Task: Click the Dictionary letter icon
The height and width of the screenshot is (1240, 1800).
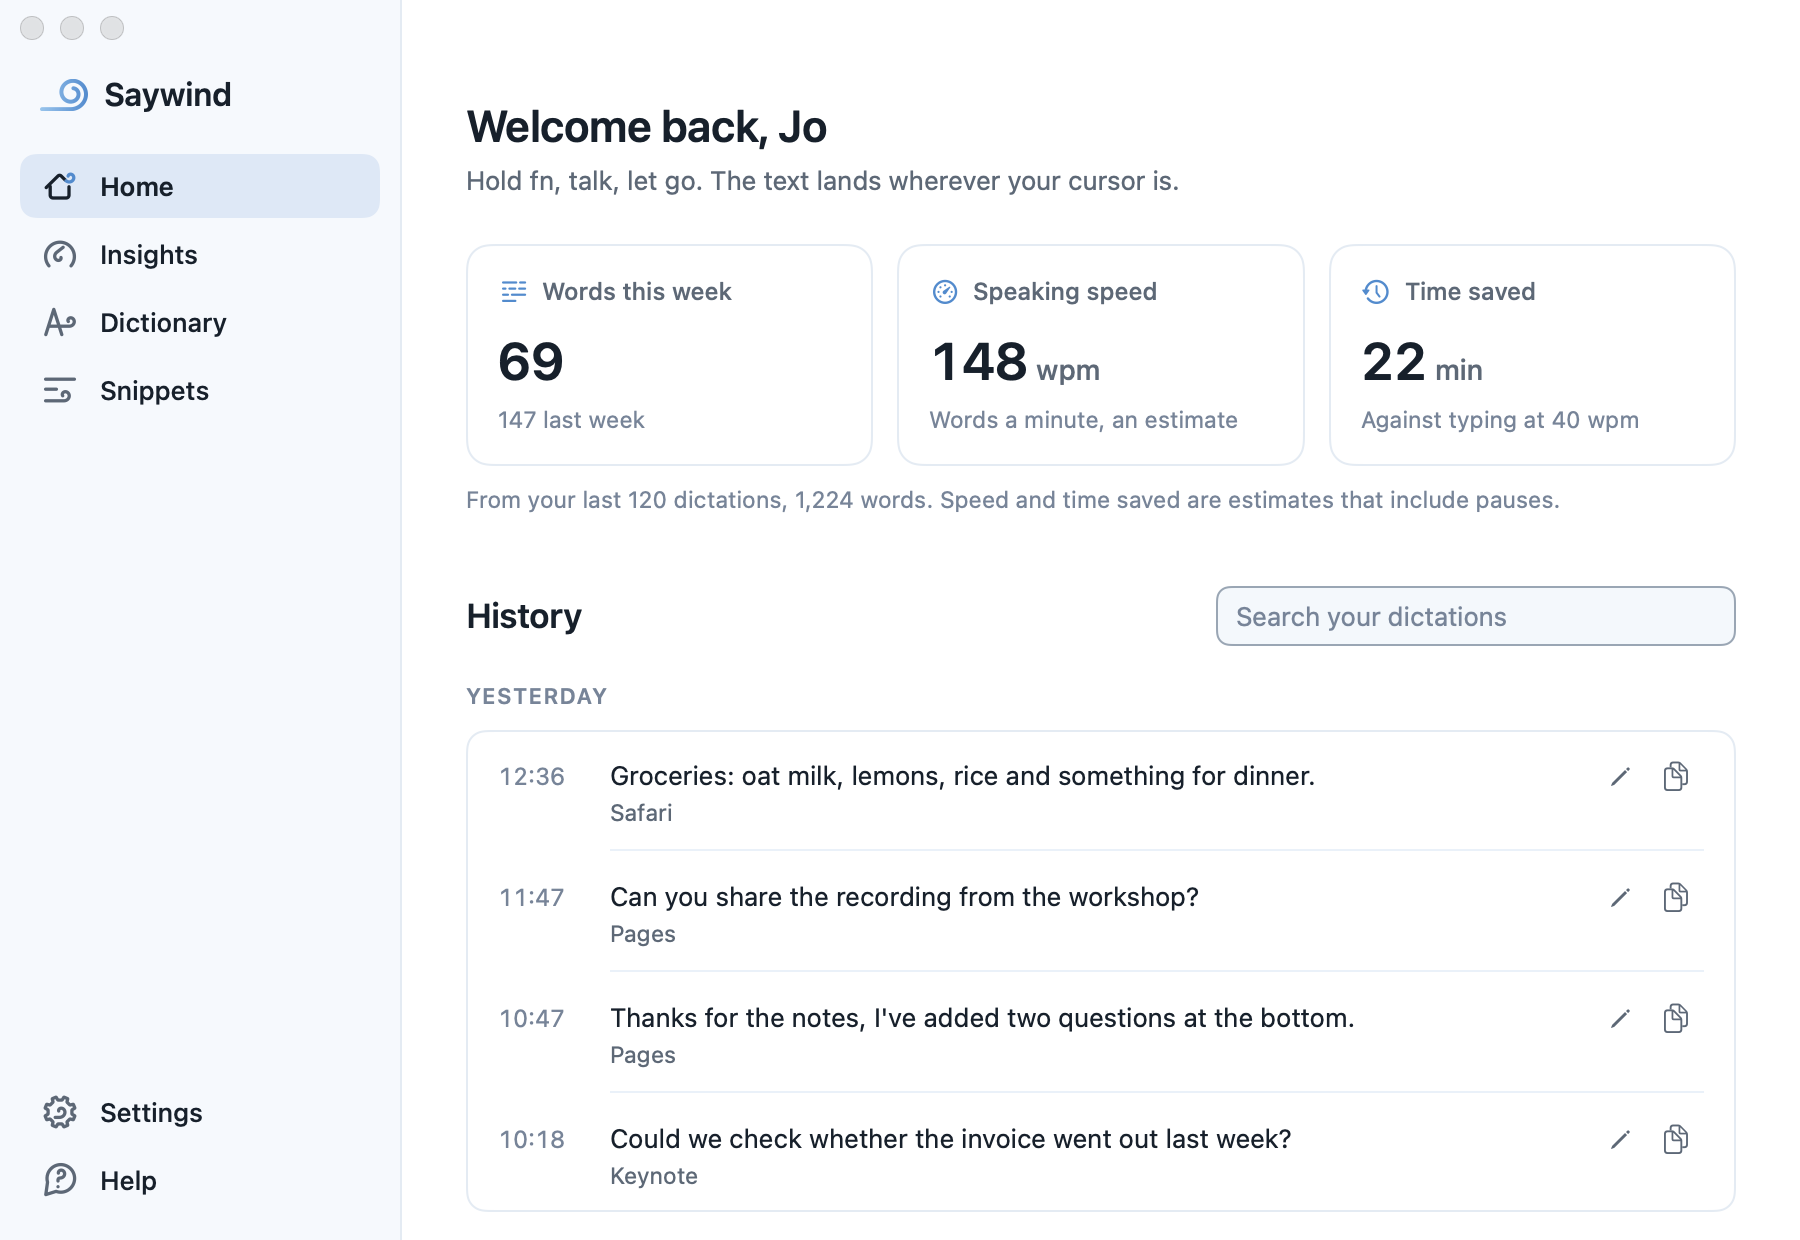Action: coord(60,323)
